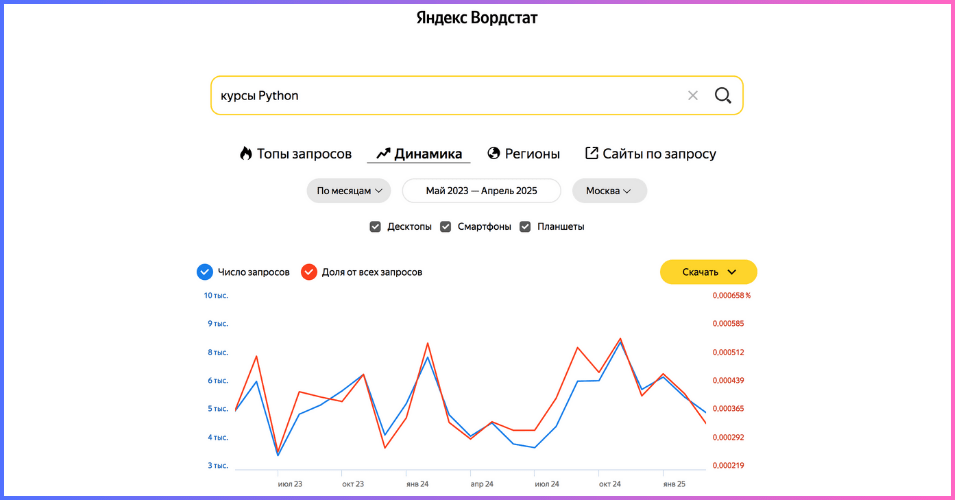955x500 pixels.
Task: Click the июл 23 timeline label
Action: (290, 484)
